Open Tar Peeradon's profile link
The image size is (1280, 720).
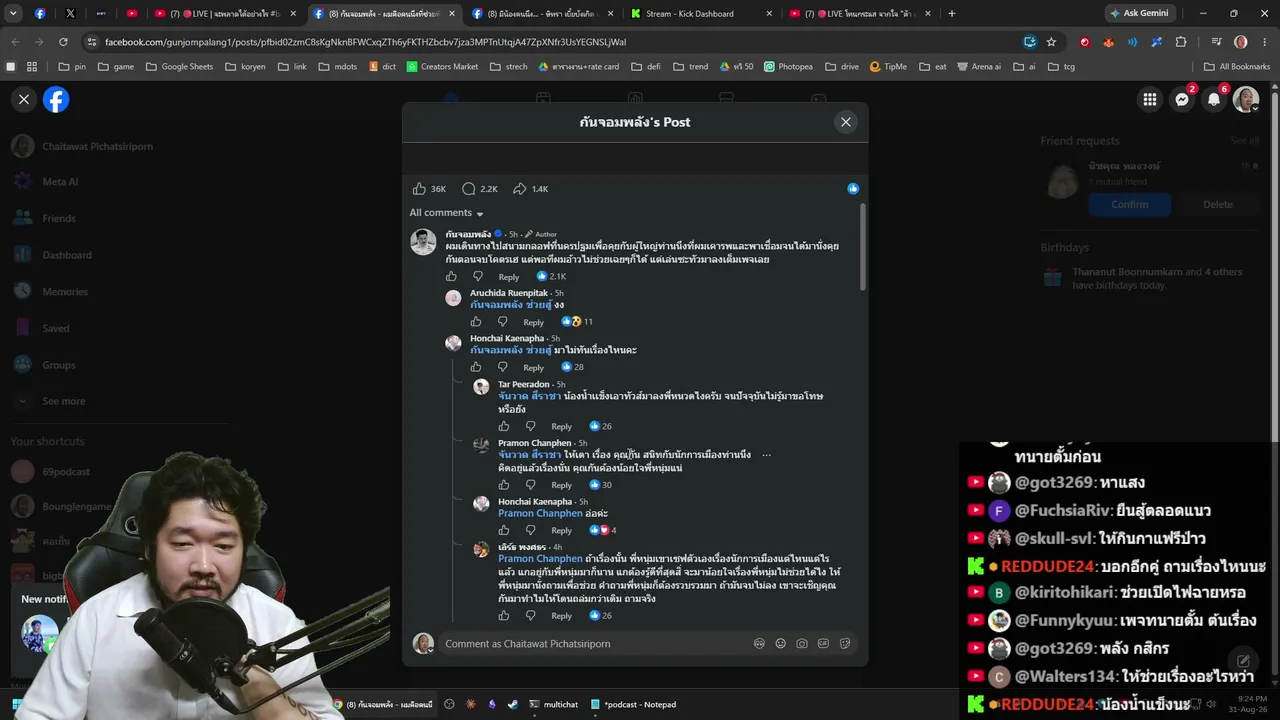(524, 384)
